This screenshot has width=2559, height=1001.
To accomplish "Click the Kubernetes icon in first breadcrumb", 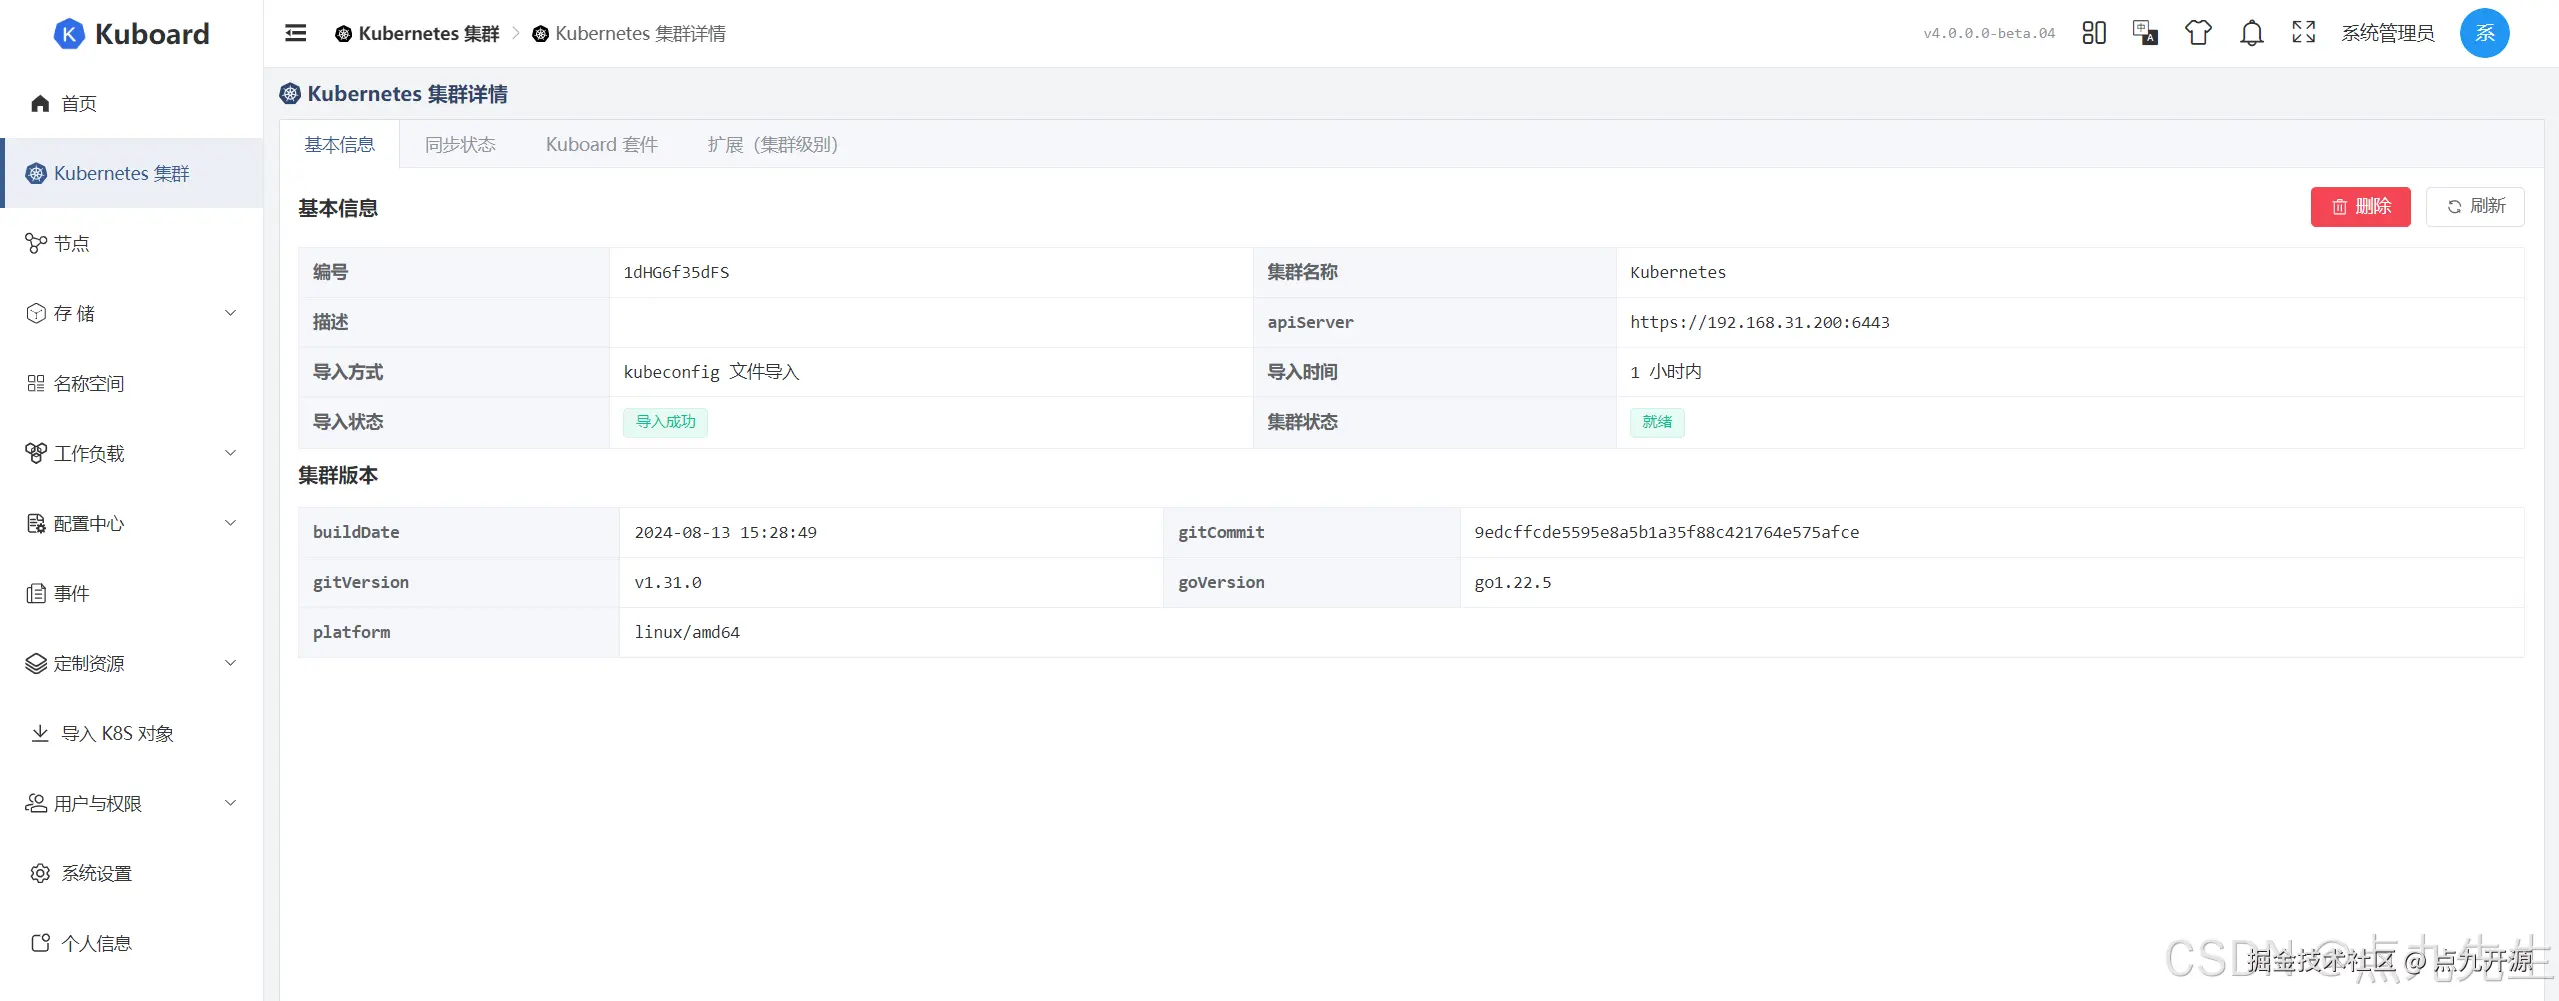I will coord(343,34).
